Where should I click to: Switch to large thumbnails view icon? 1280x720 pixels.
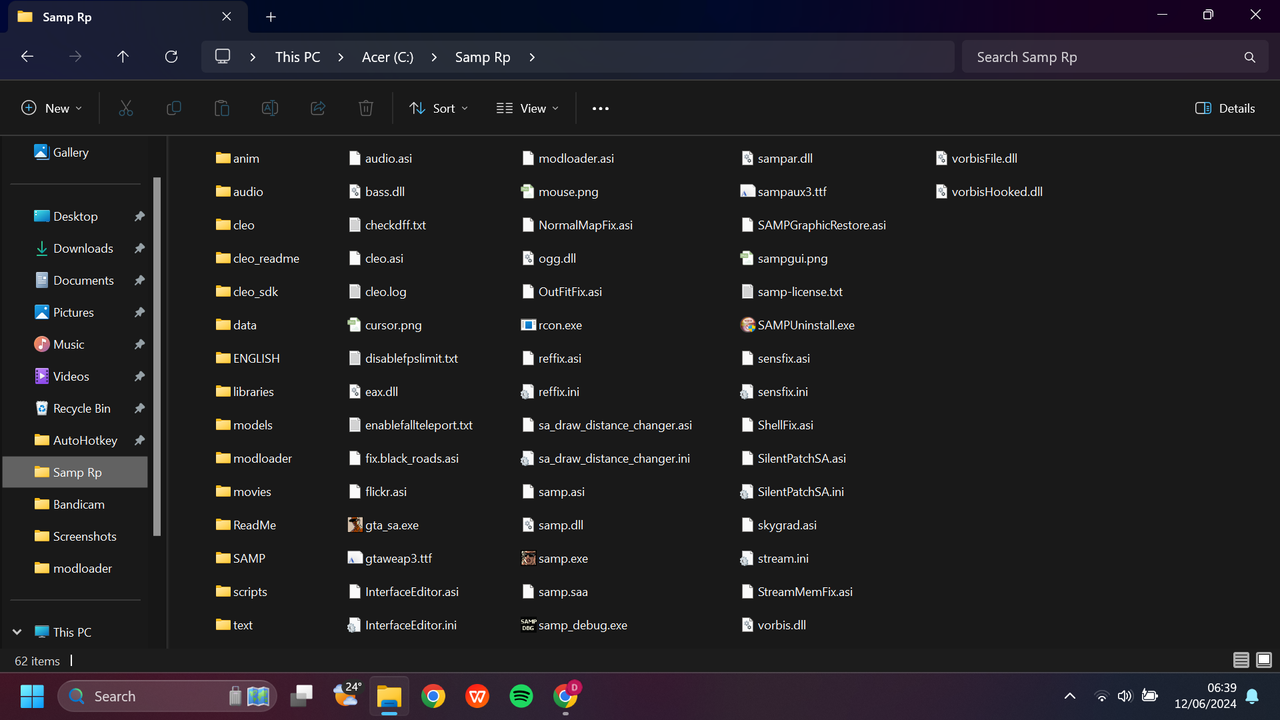[1264, 660]
